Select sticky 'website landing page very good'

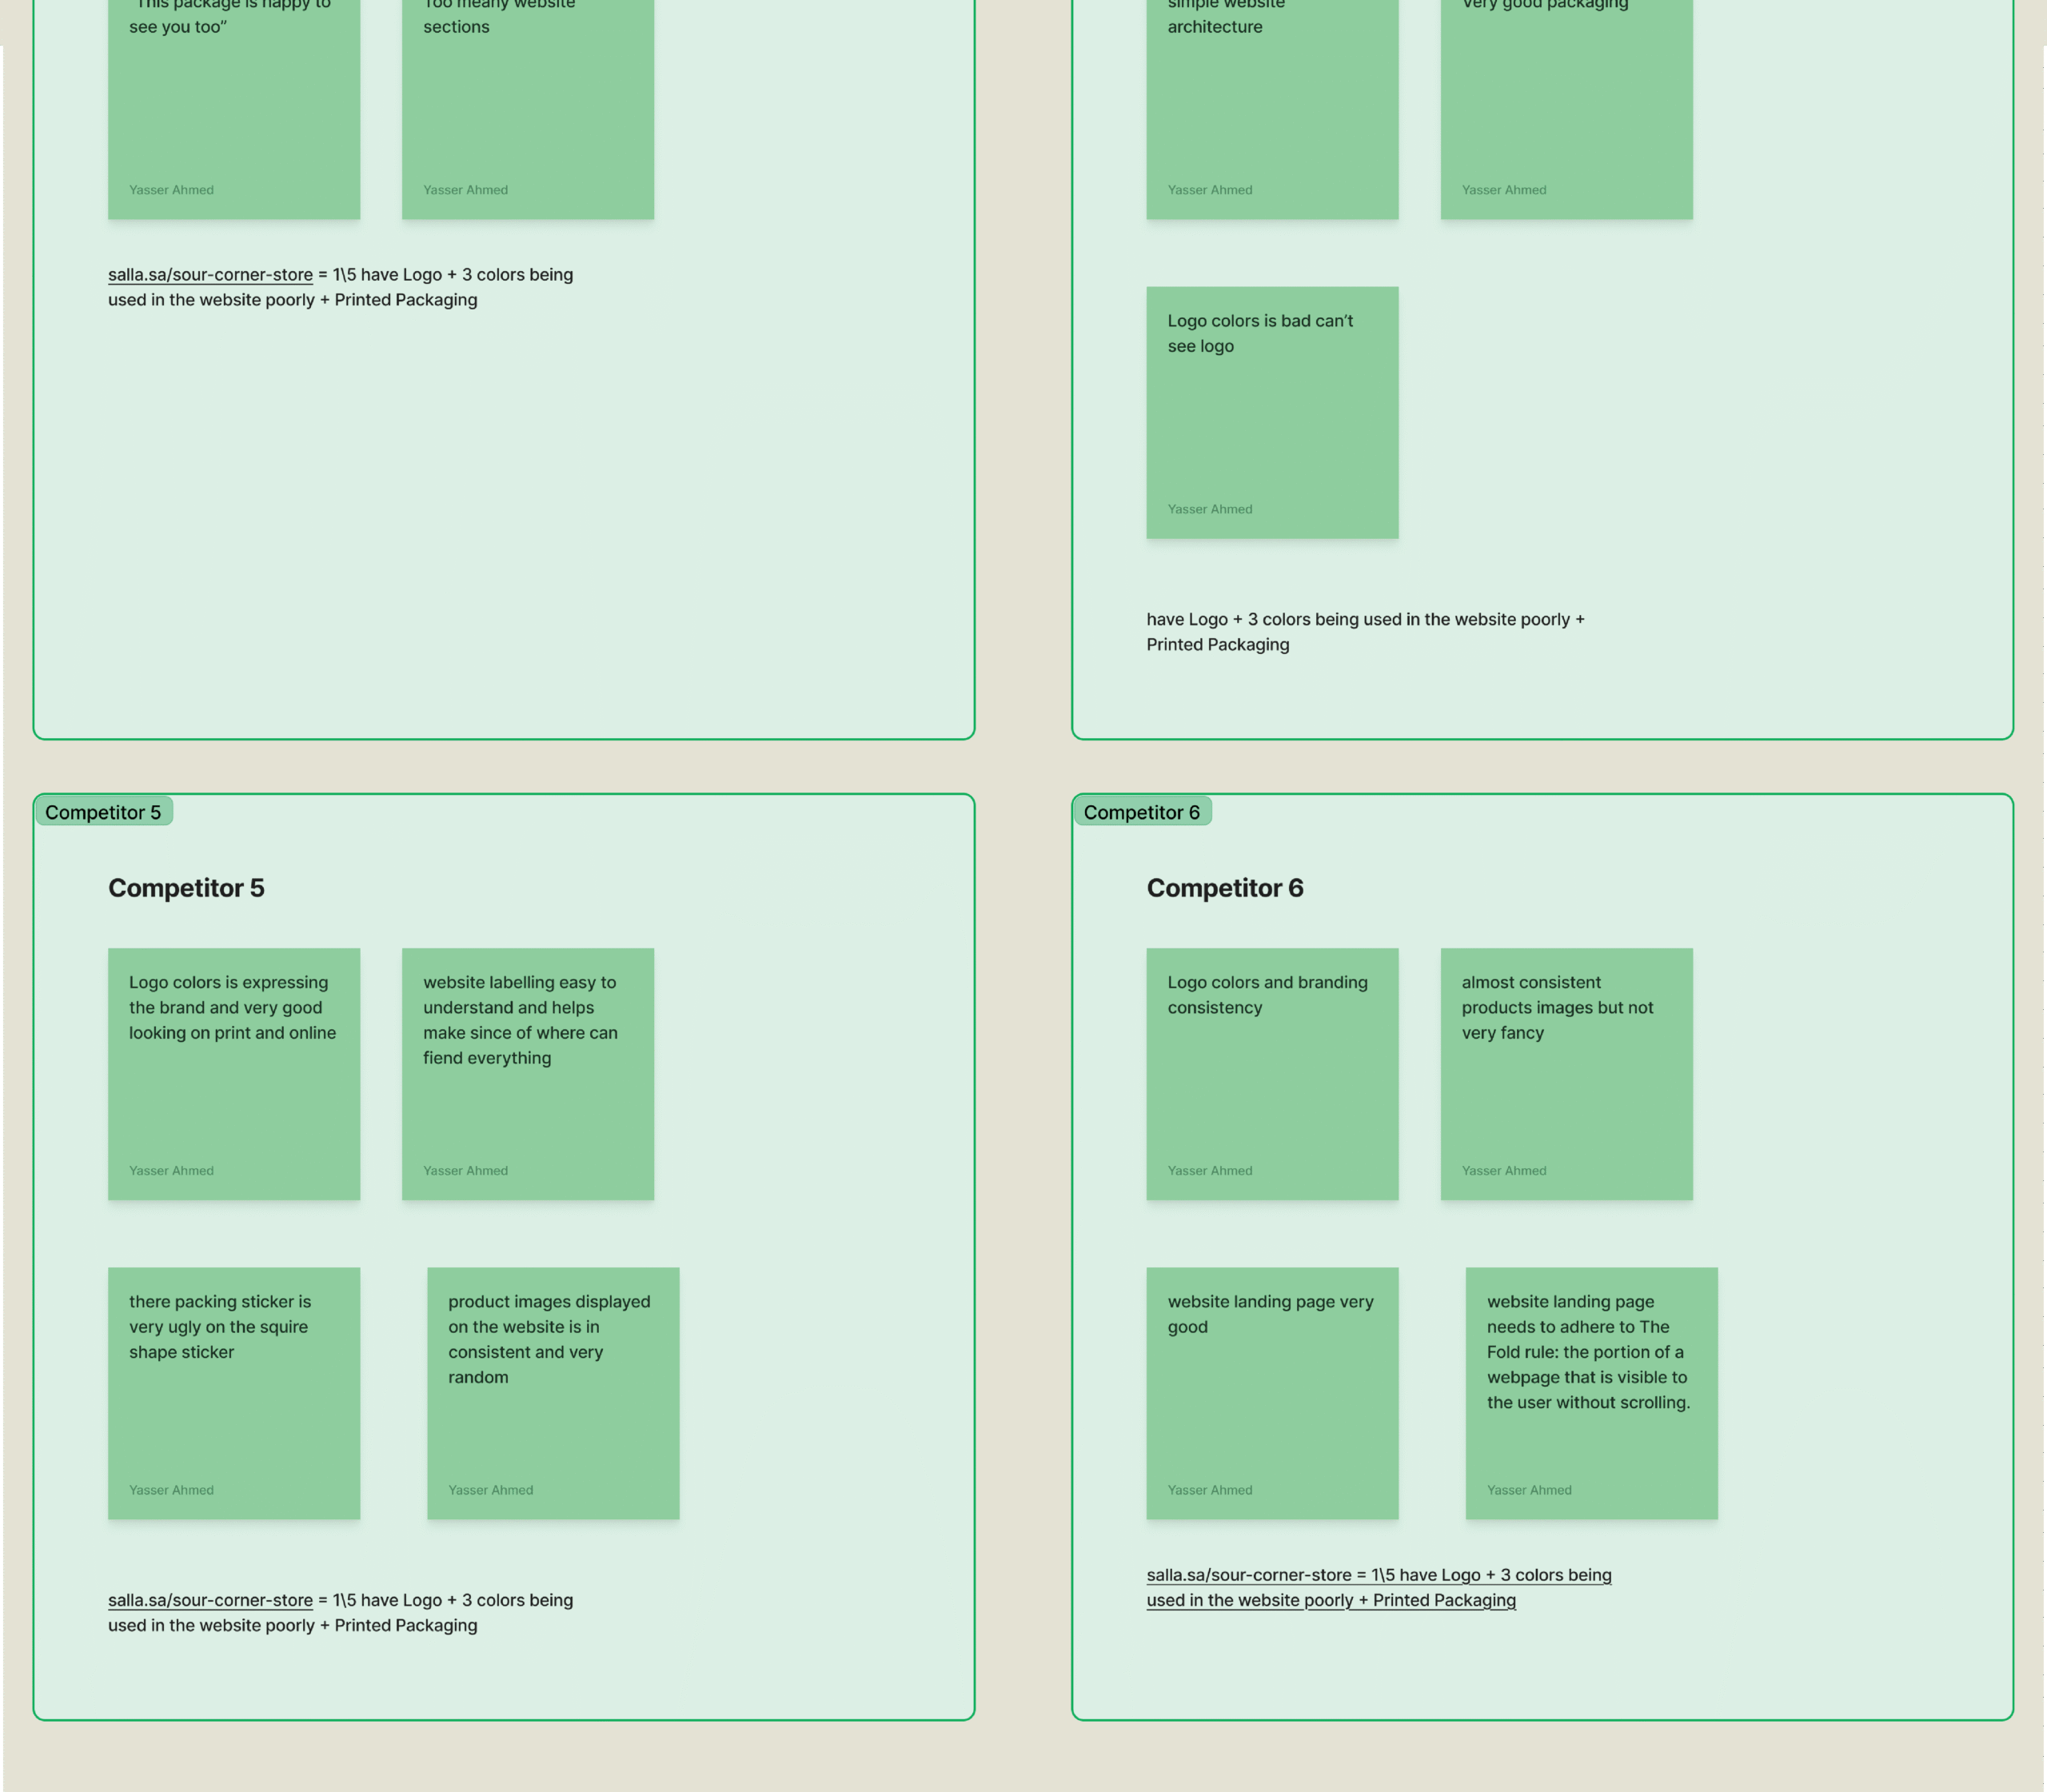pos(1272,1393)
